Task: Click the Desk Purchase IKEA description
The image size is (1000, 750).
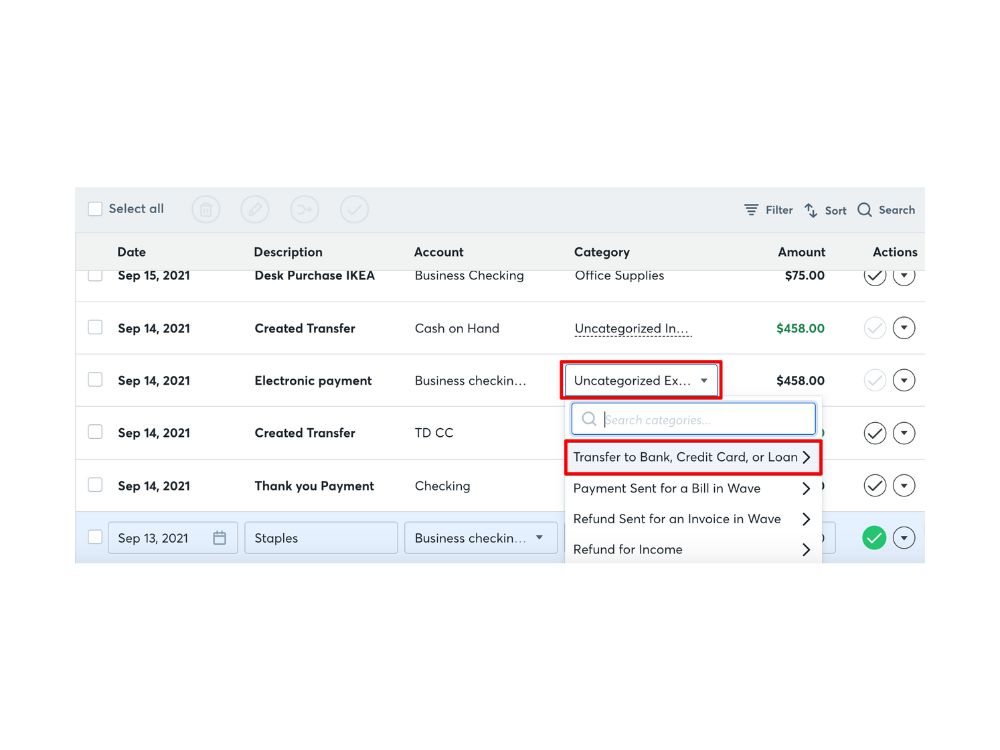Action: coord(314,276)
